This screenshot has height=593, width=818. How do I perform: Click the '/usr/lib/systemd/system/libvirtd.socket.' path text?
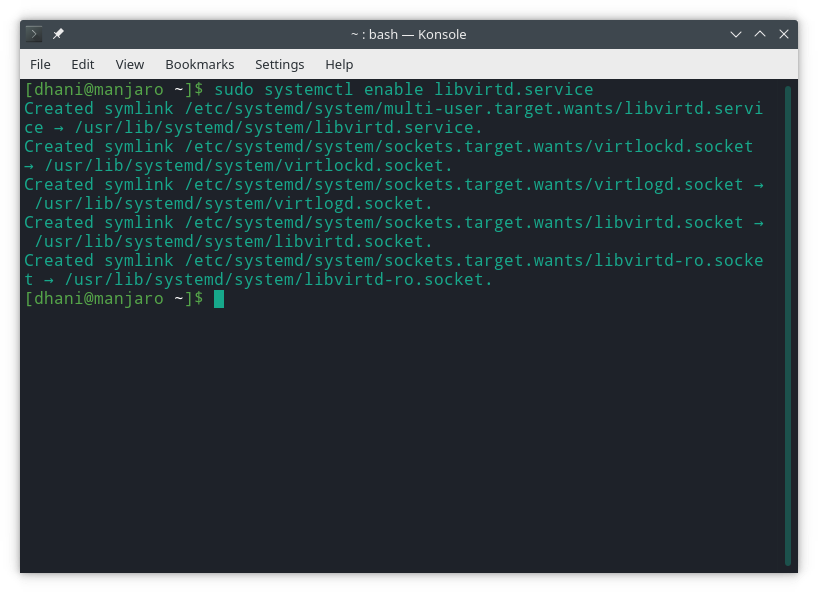pos(234,241)
